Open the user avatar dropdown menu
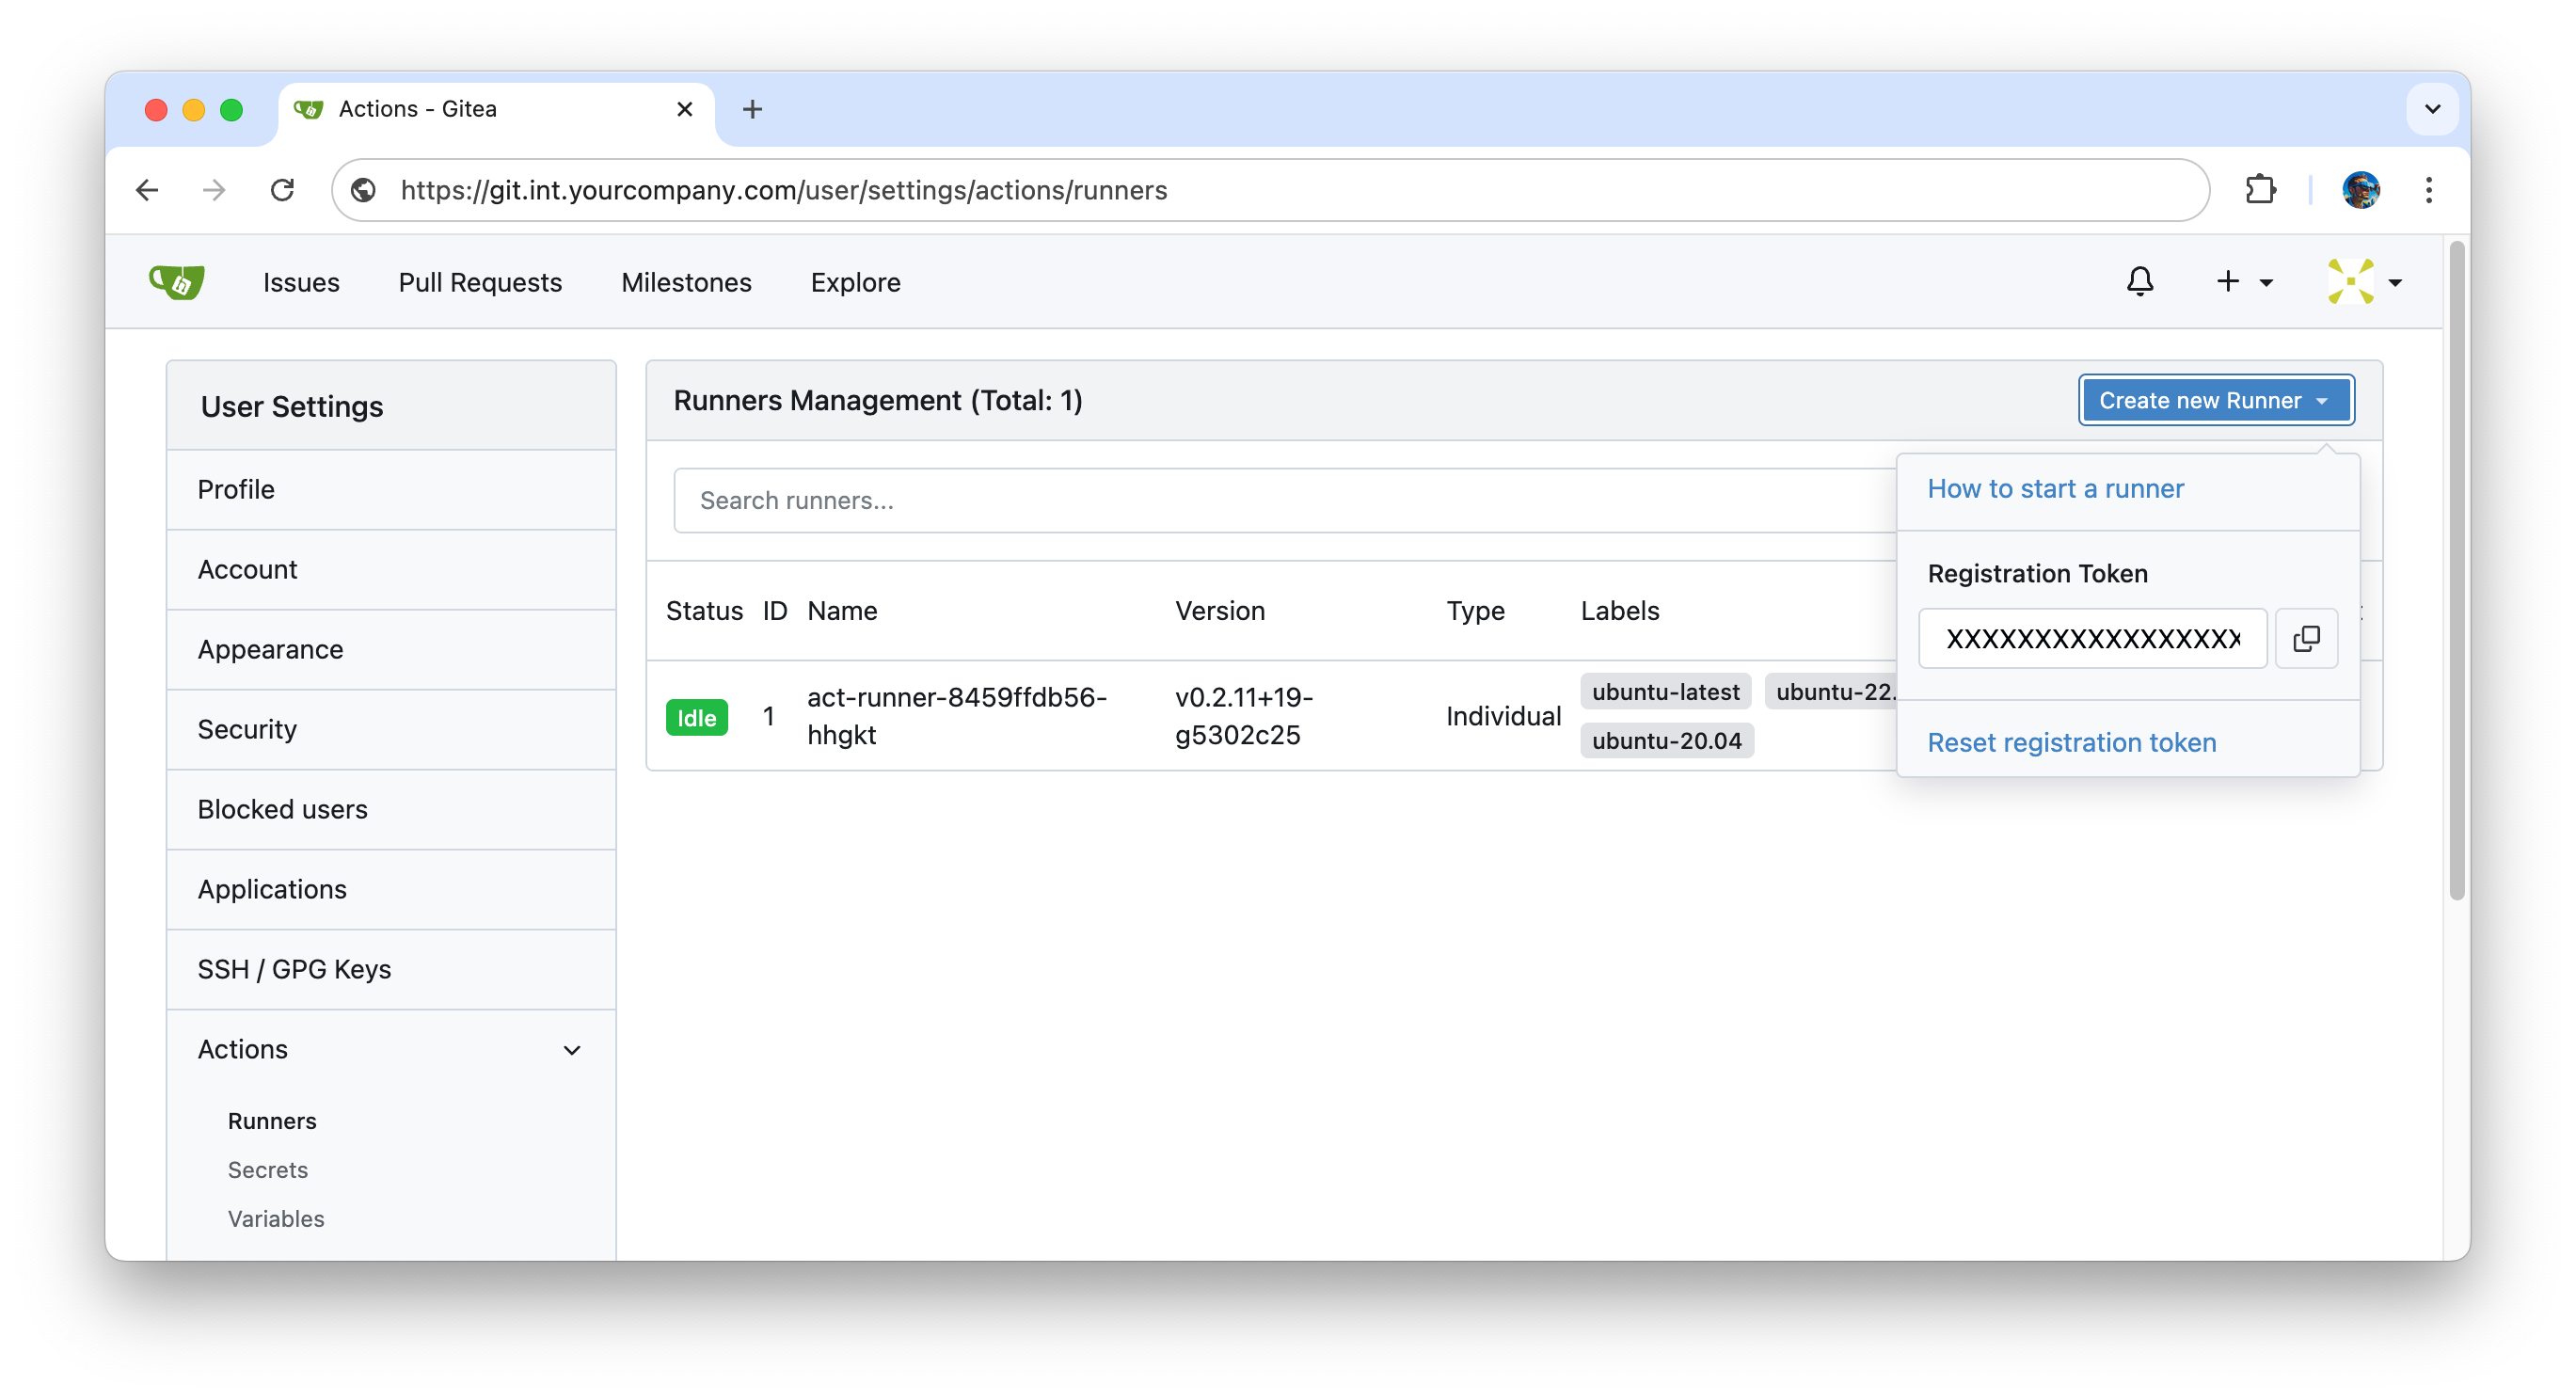 (2364, 282)
